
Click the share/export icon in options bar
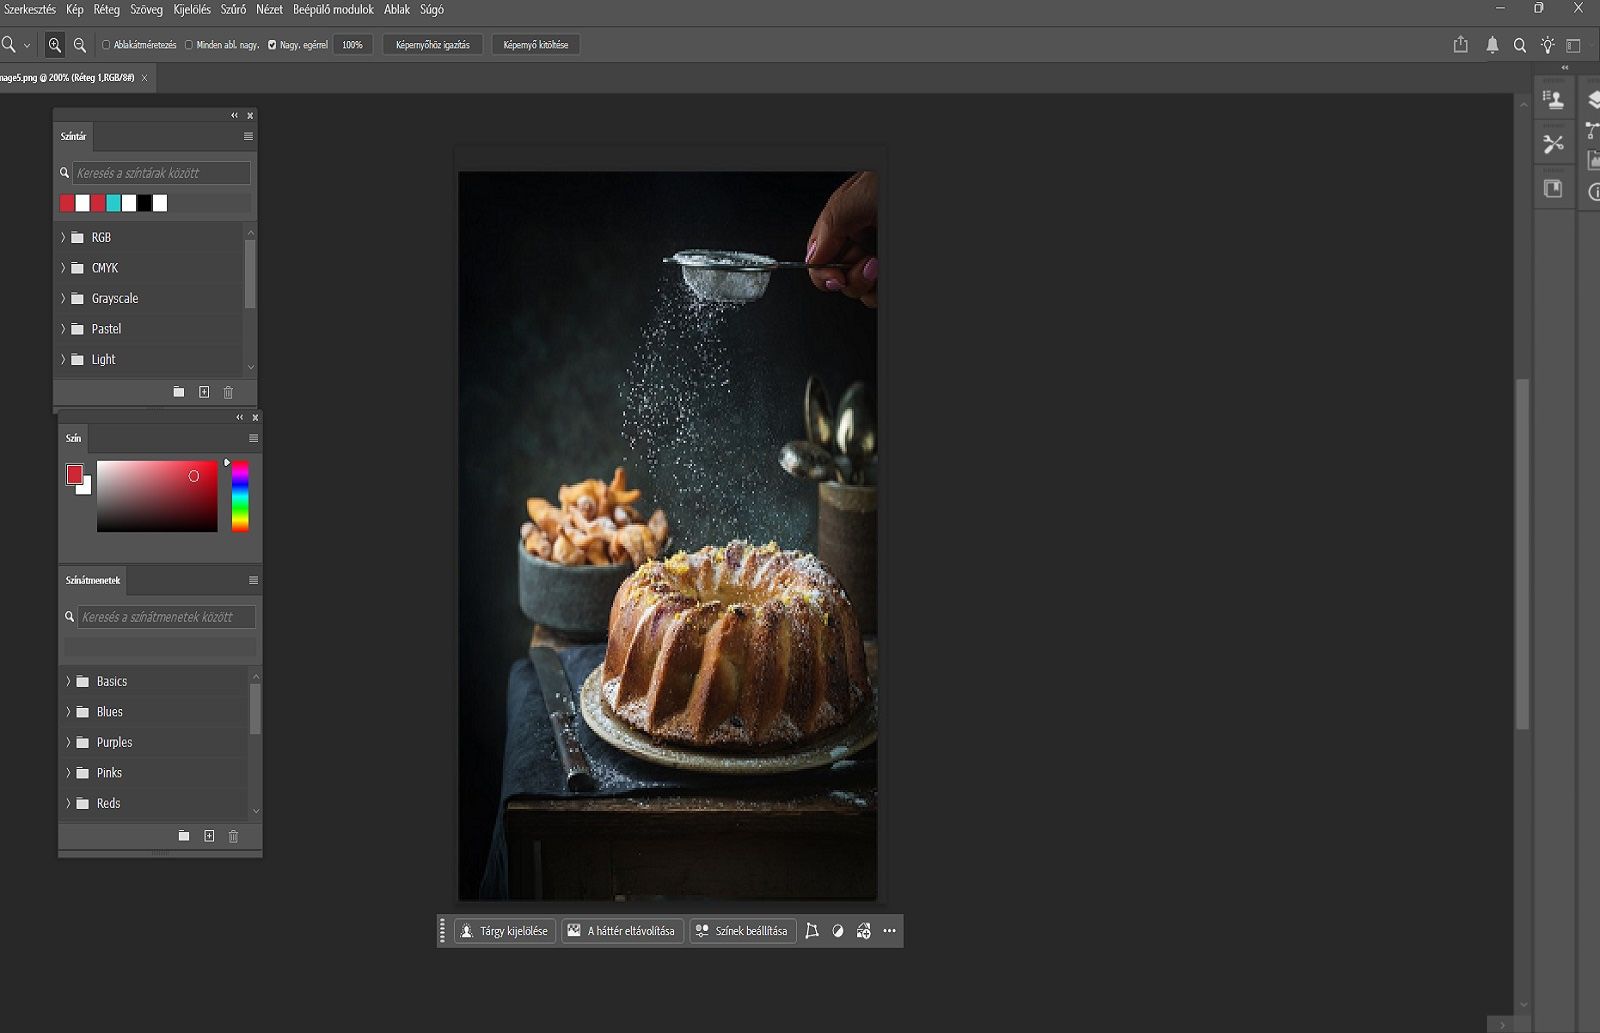pos(1461,45)
